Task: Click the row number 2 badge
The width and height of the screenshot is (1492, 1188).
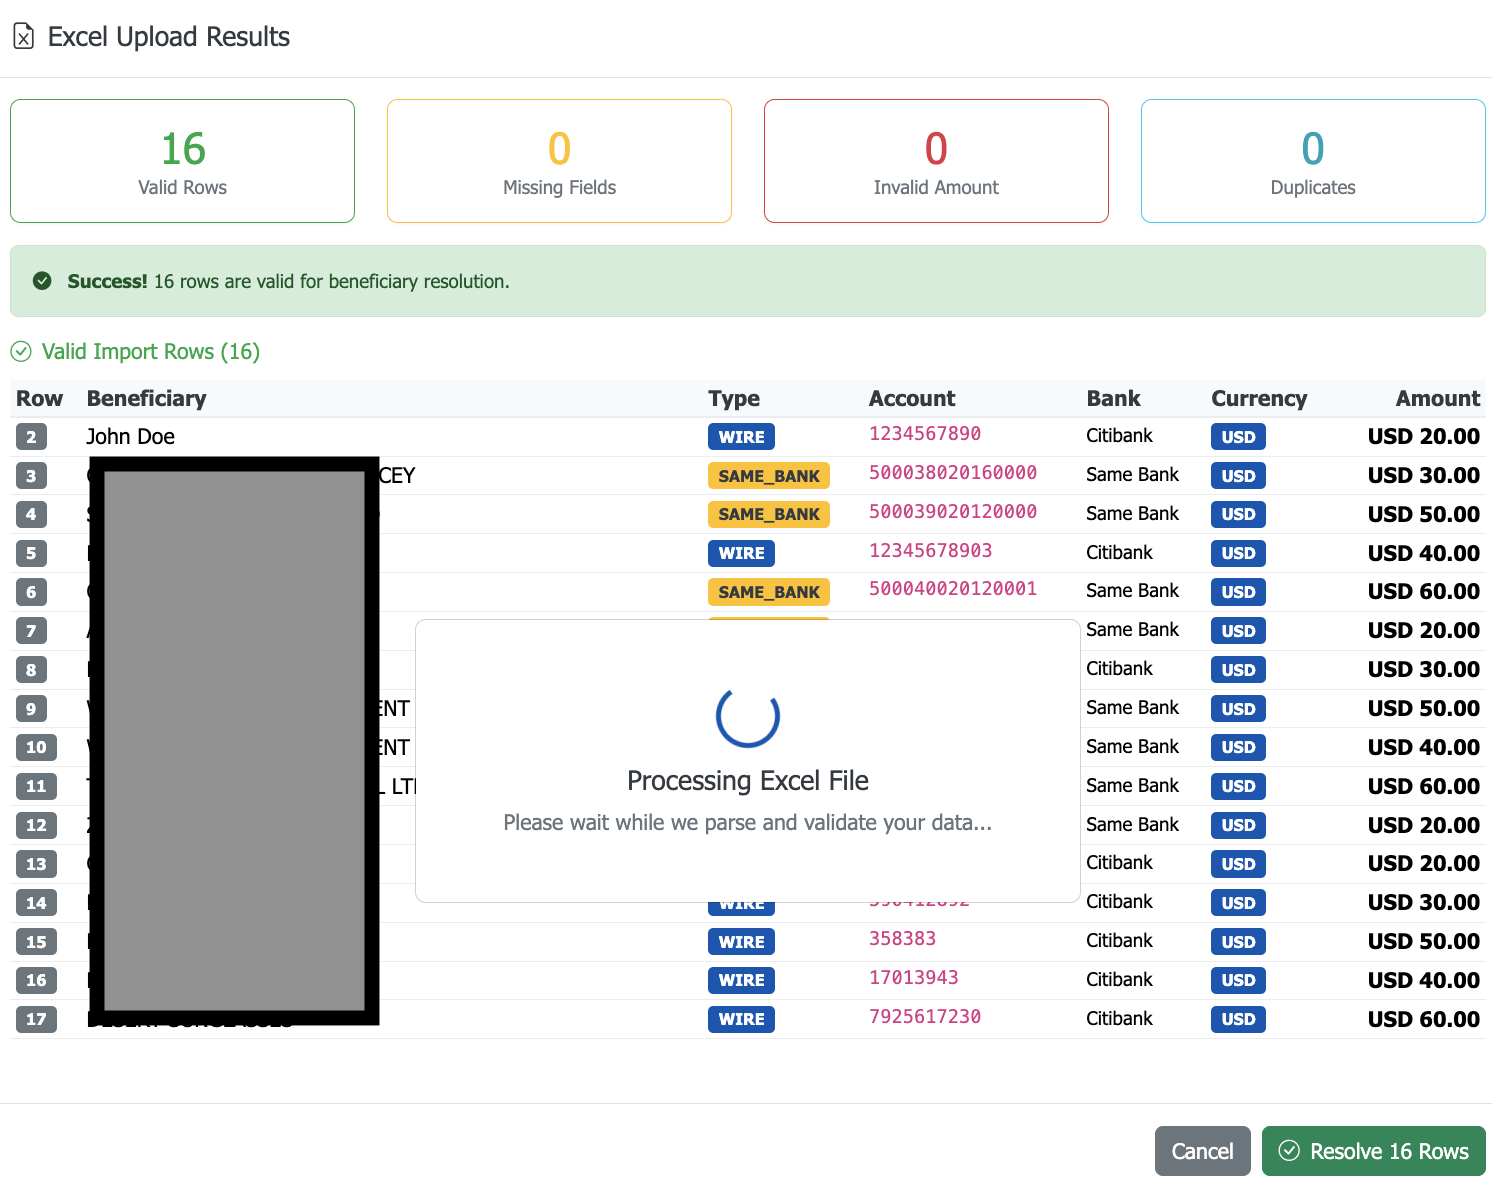Action: point(31,437)
